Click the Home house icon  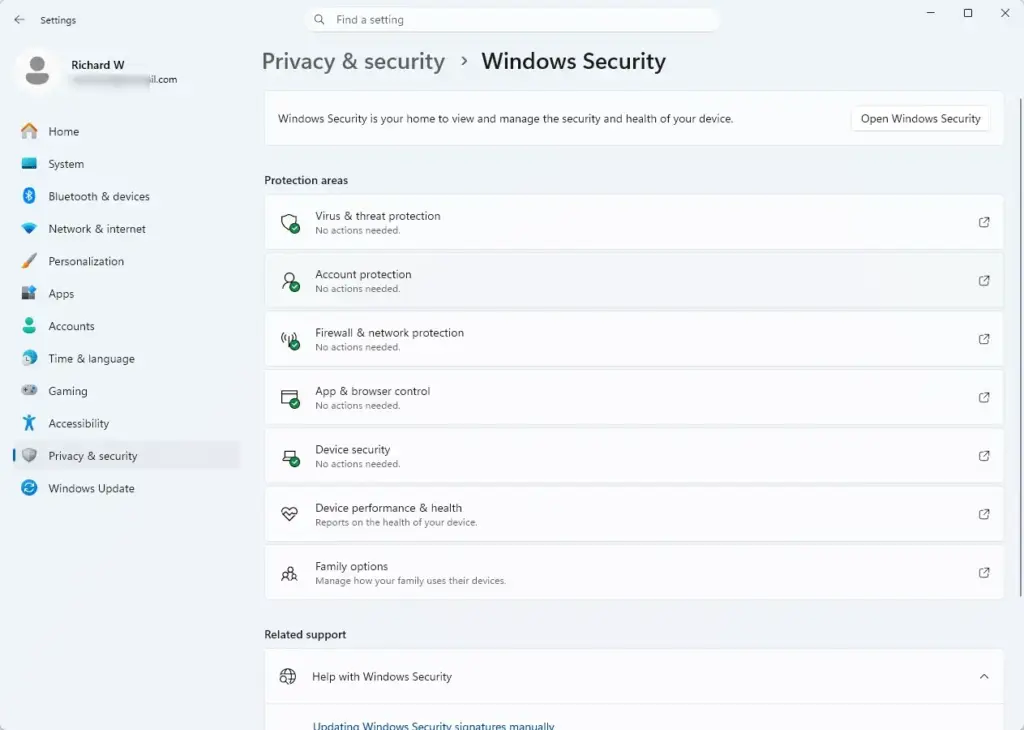click(29, 131)
